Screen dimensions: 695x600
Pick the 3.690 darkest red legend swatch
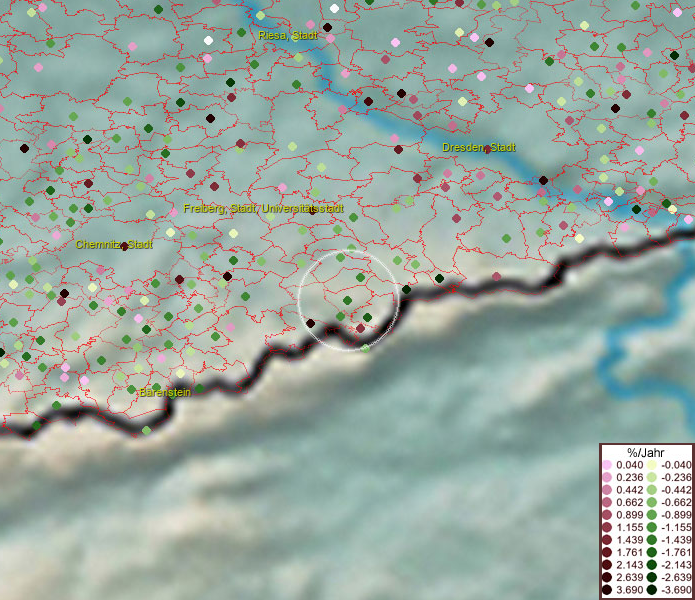(x=607, y=591)
